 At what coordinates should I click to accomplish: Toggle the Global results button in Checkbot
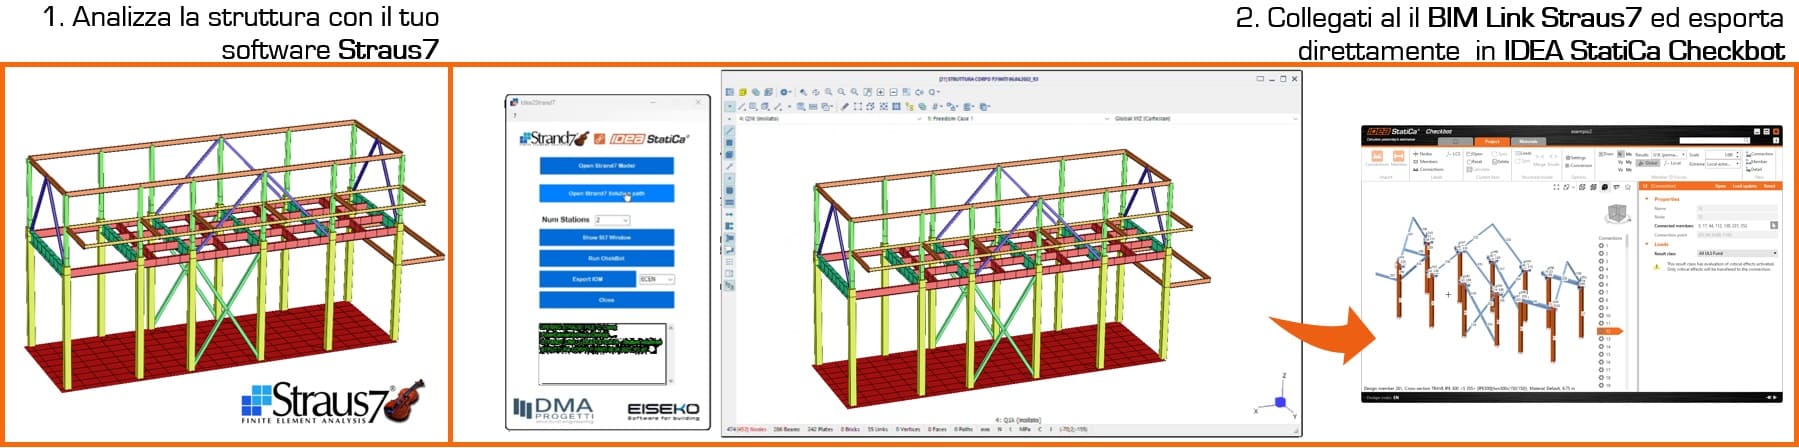pos(1648,163)
